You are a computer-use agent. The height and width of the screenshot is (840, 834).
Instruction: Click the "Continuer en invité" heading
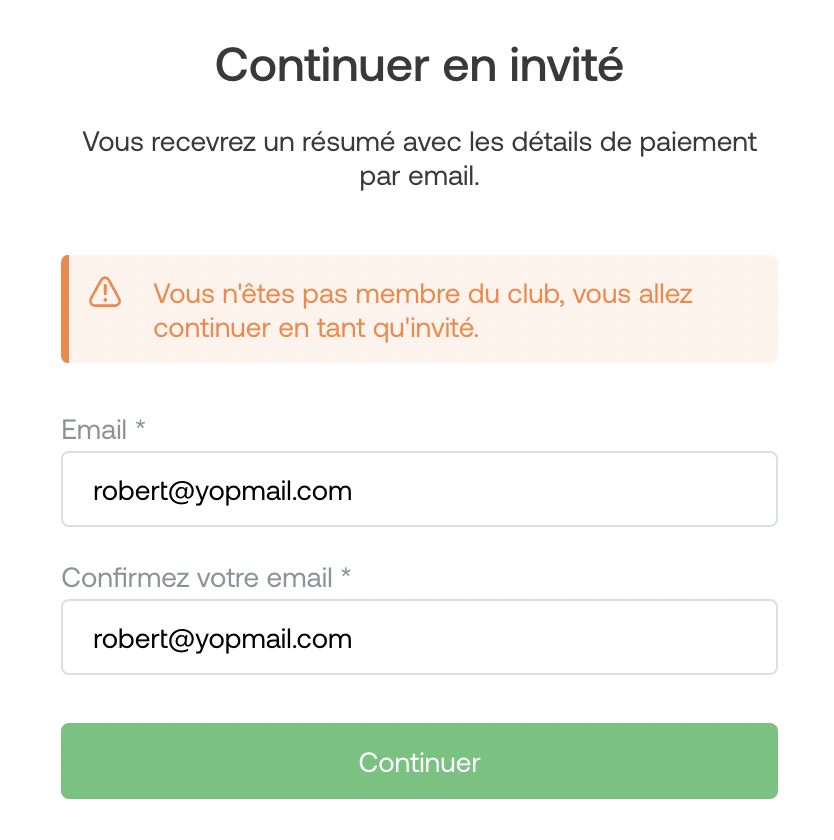tap(419, 66)
